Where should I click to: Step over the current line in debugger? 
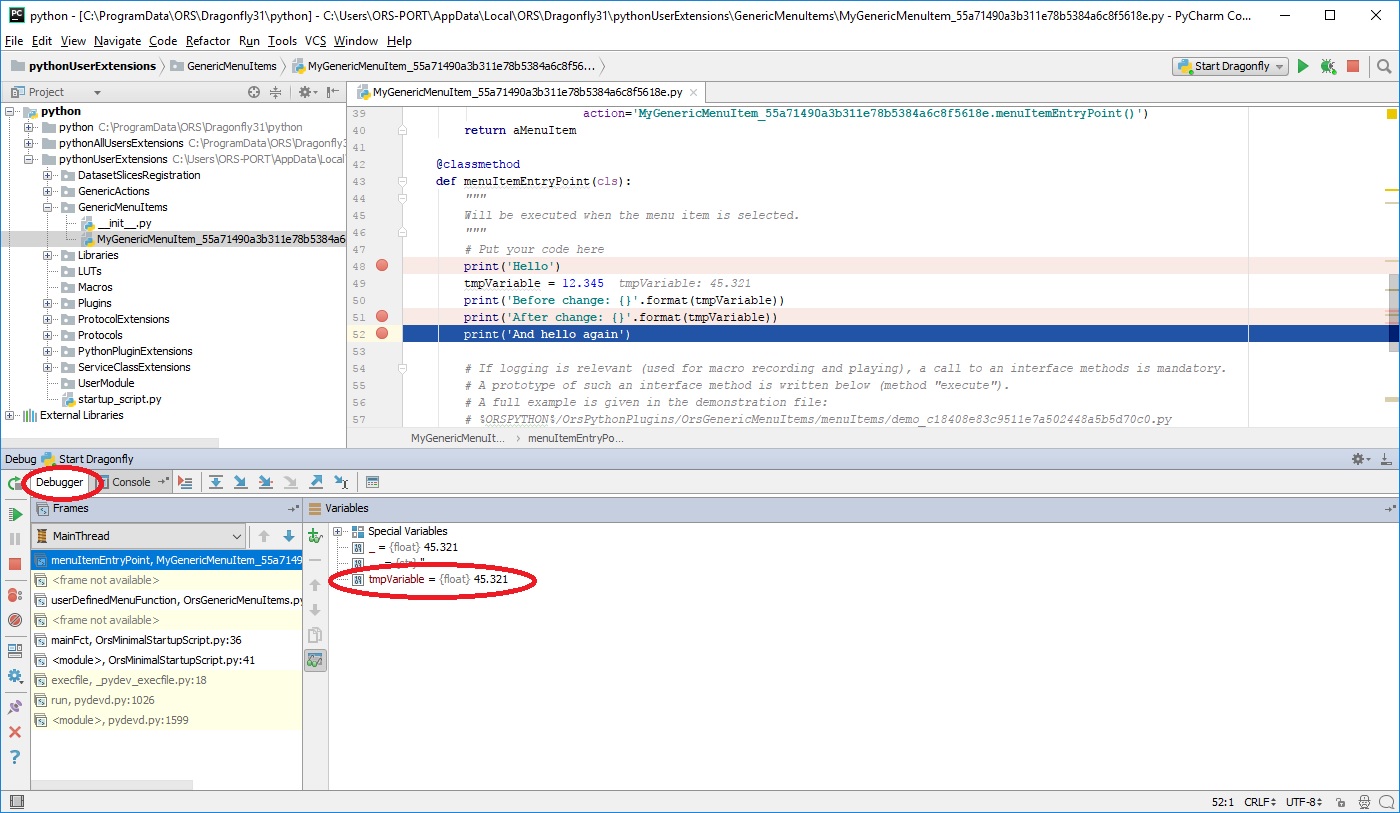pos(217,481)
